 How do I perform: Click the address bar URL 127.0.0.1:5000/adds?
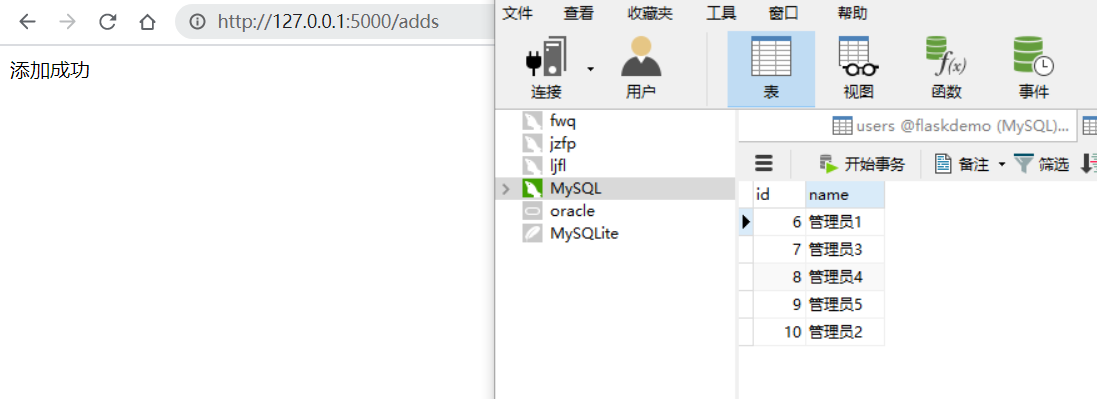328,22
